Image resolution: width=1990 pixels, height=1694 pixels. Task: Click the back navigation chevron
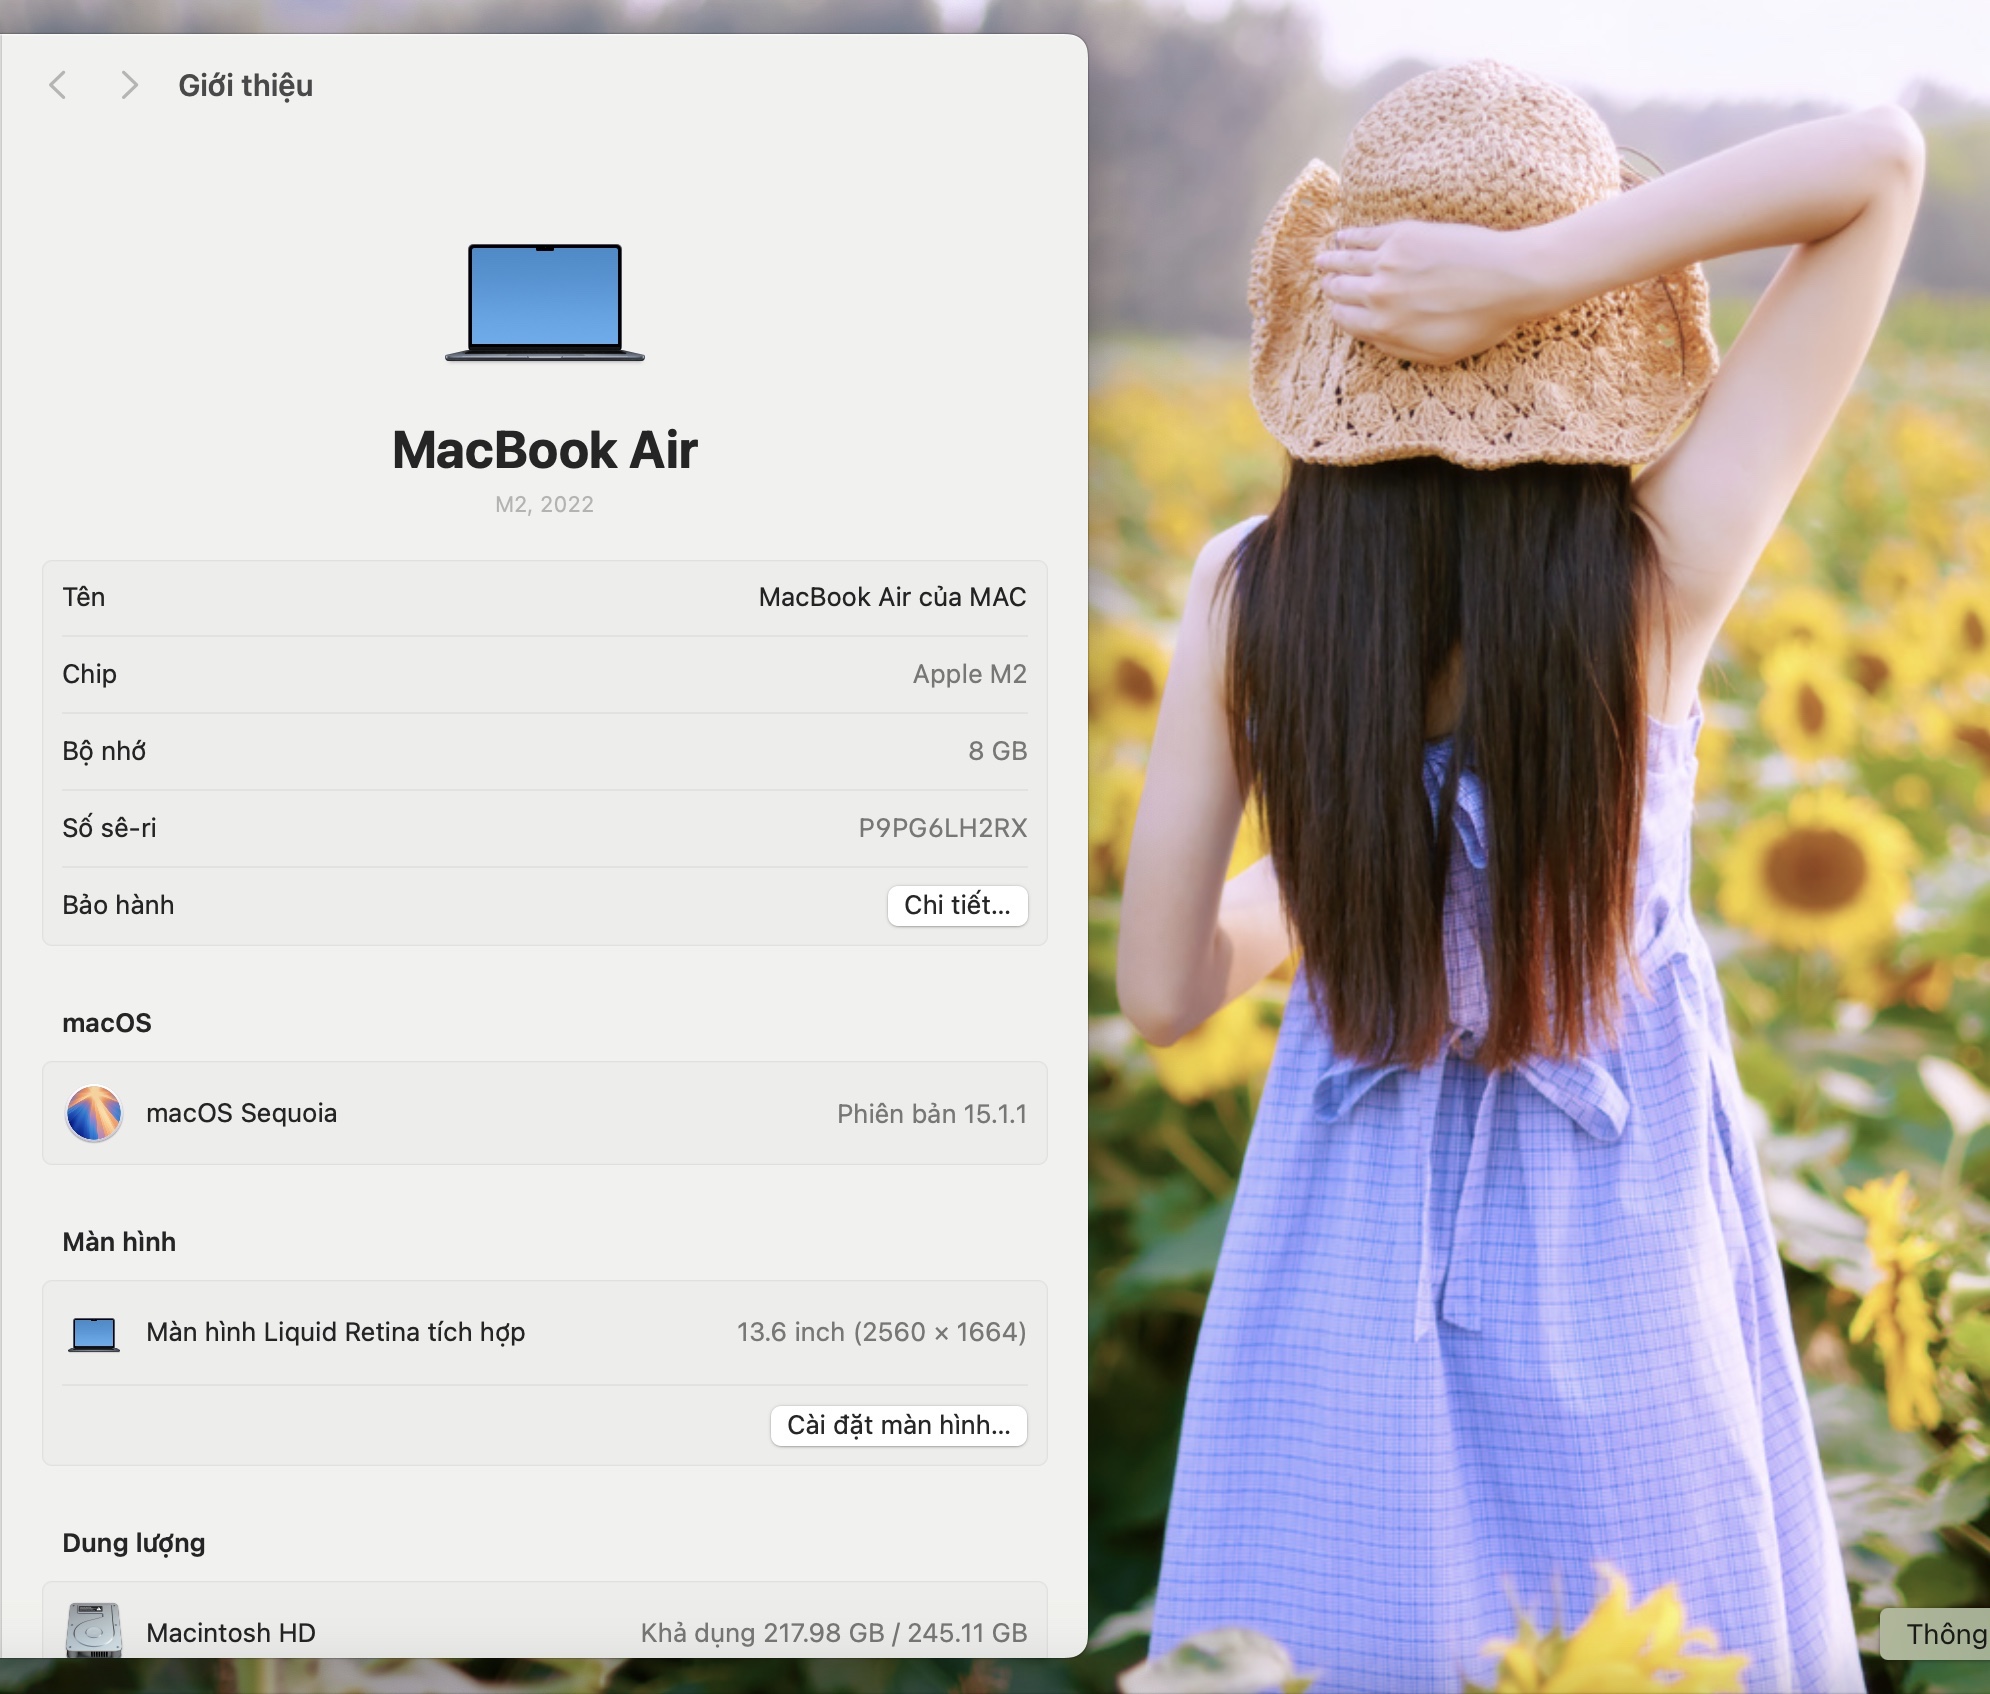click(x=58, y=85)
